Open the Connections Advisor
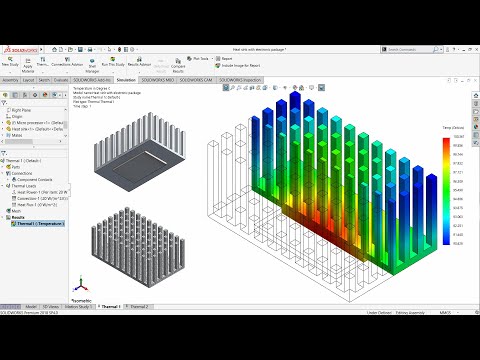Viewport: 480px width, 360px height. pos(67,61)
